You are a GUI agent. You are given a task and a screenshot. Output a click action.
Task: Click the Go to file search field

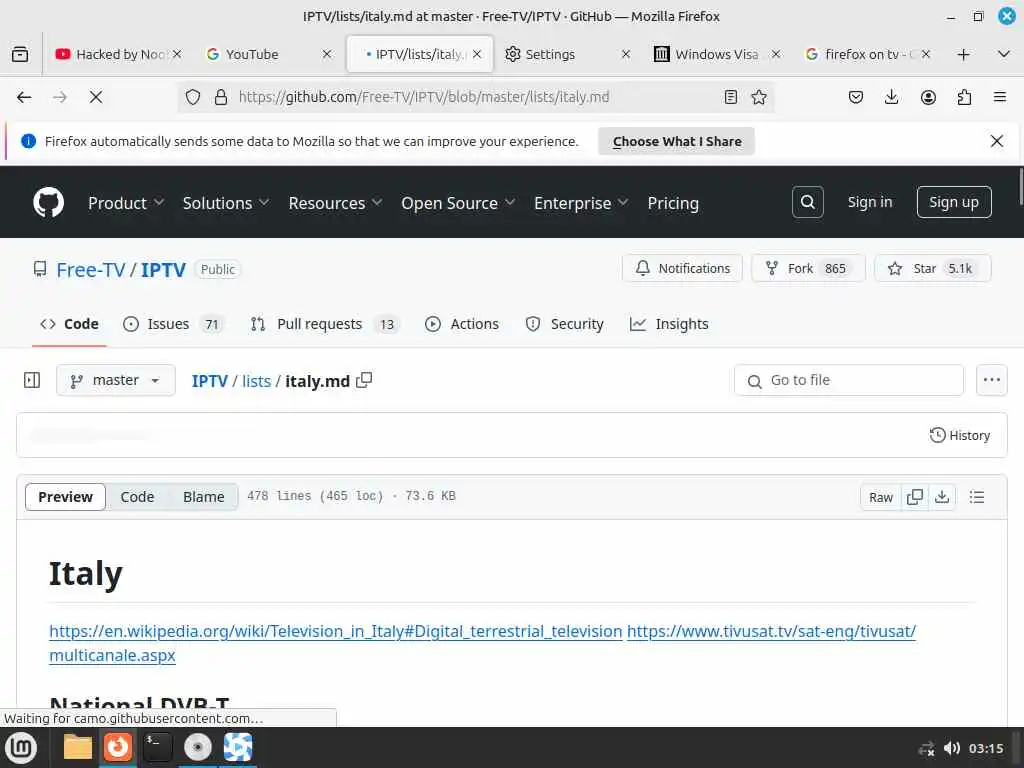click(x=848, y=380)
